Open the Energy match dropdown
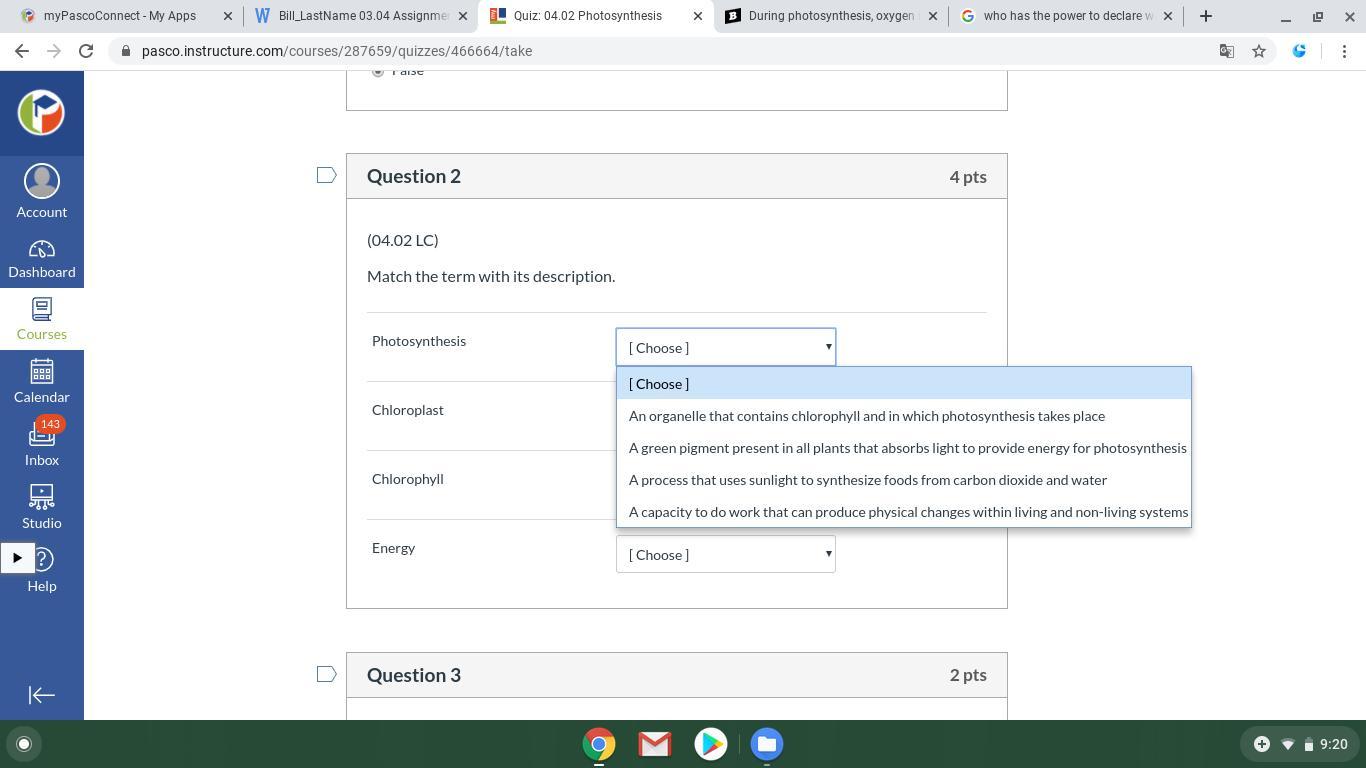Screen dimensions: 1366x768 click(x=726, y=554)
